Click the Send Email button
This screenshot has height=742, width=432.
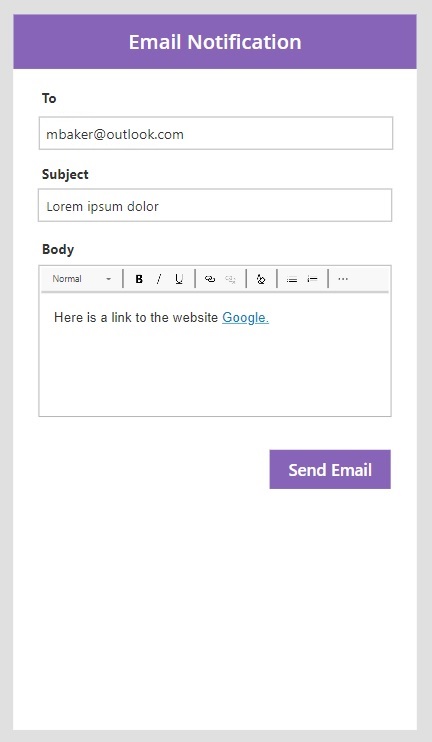click(x=330, y=469)
